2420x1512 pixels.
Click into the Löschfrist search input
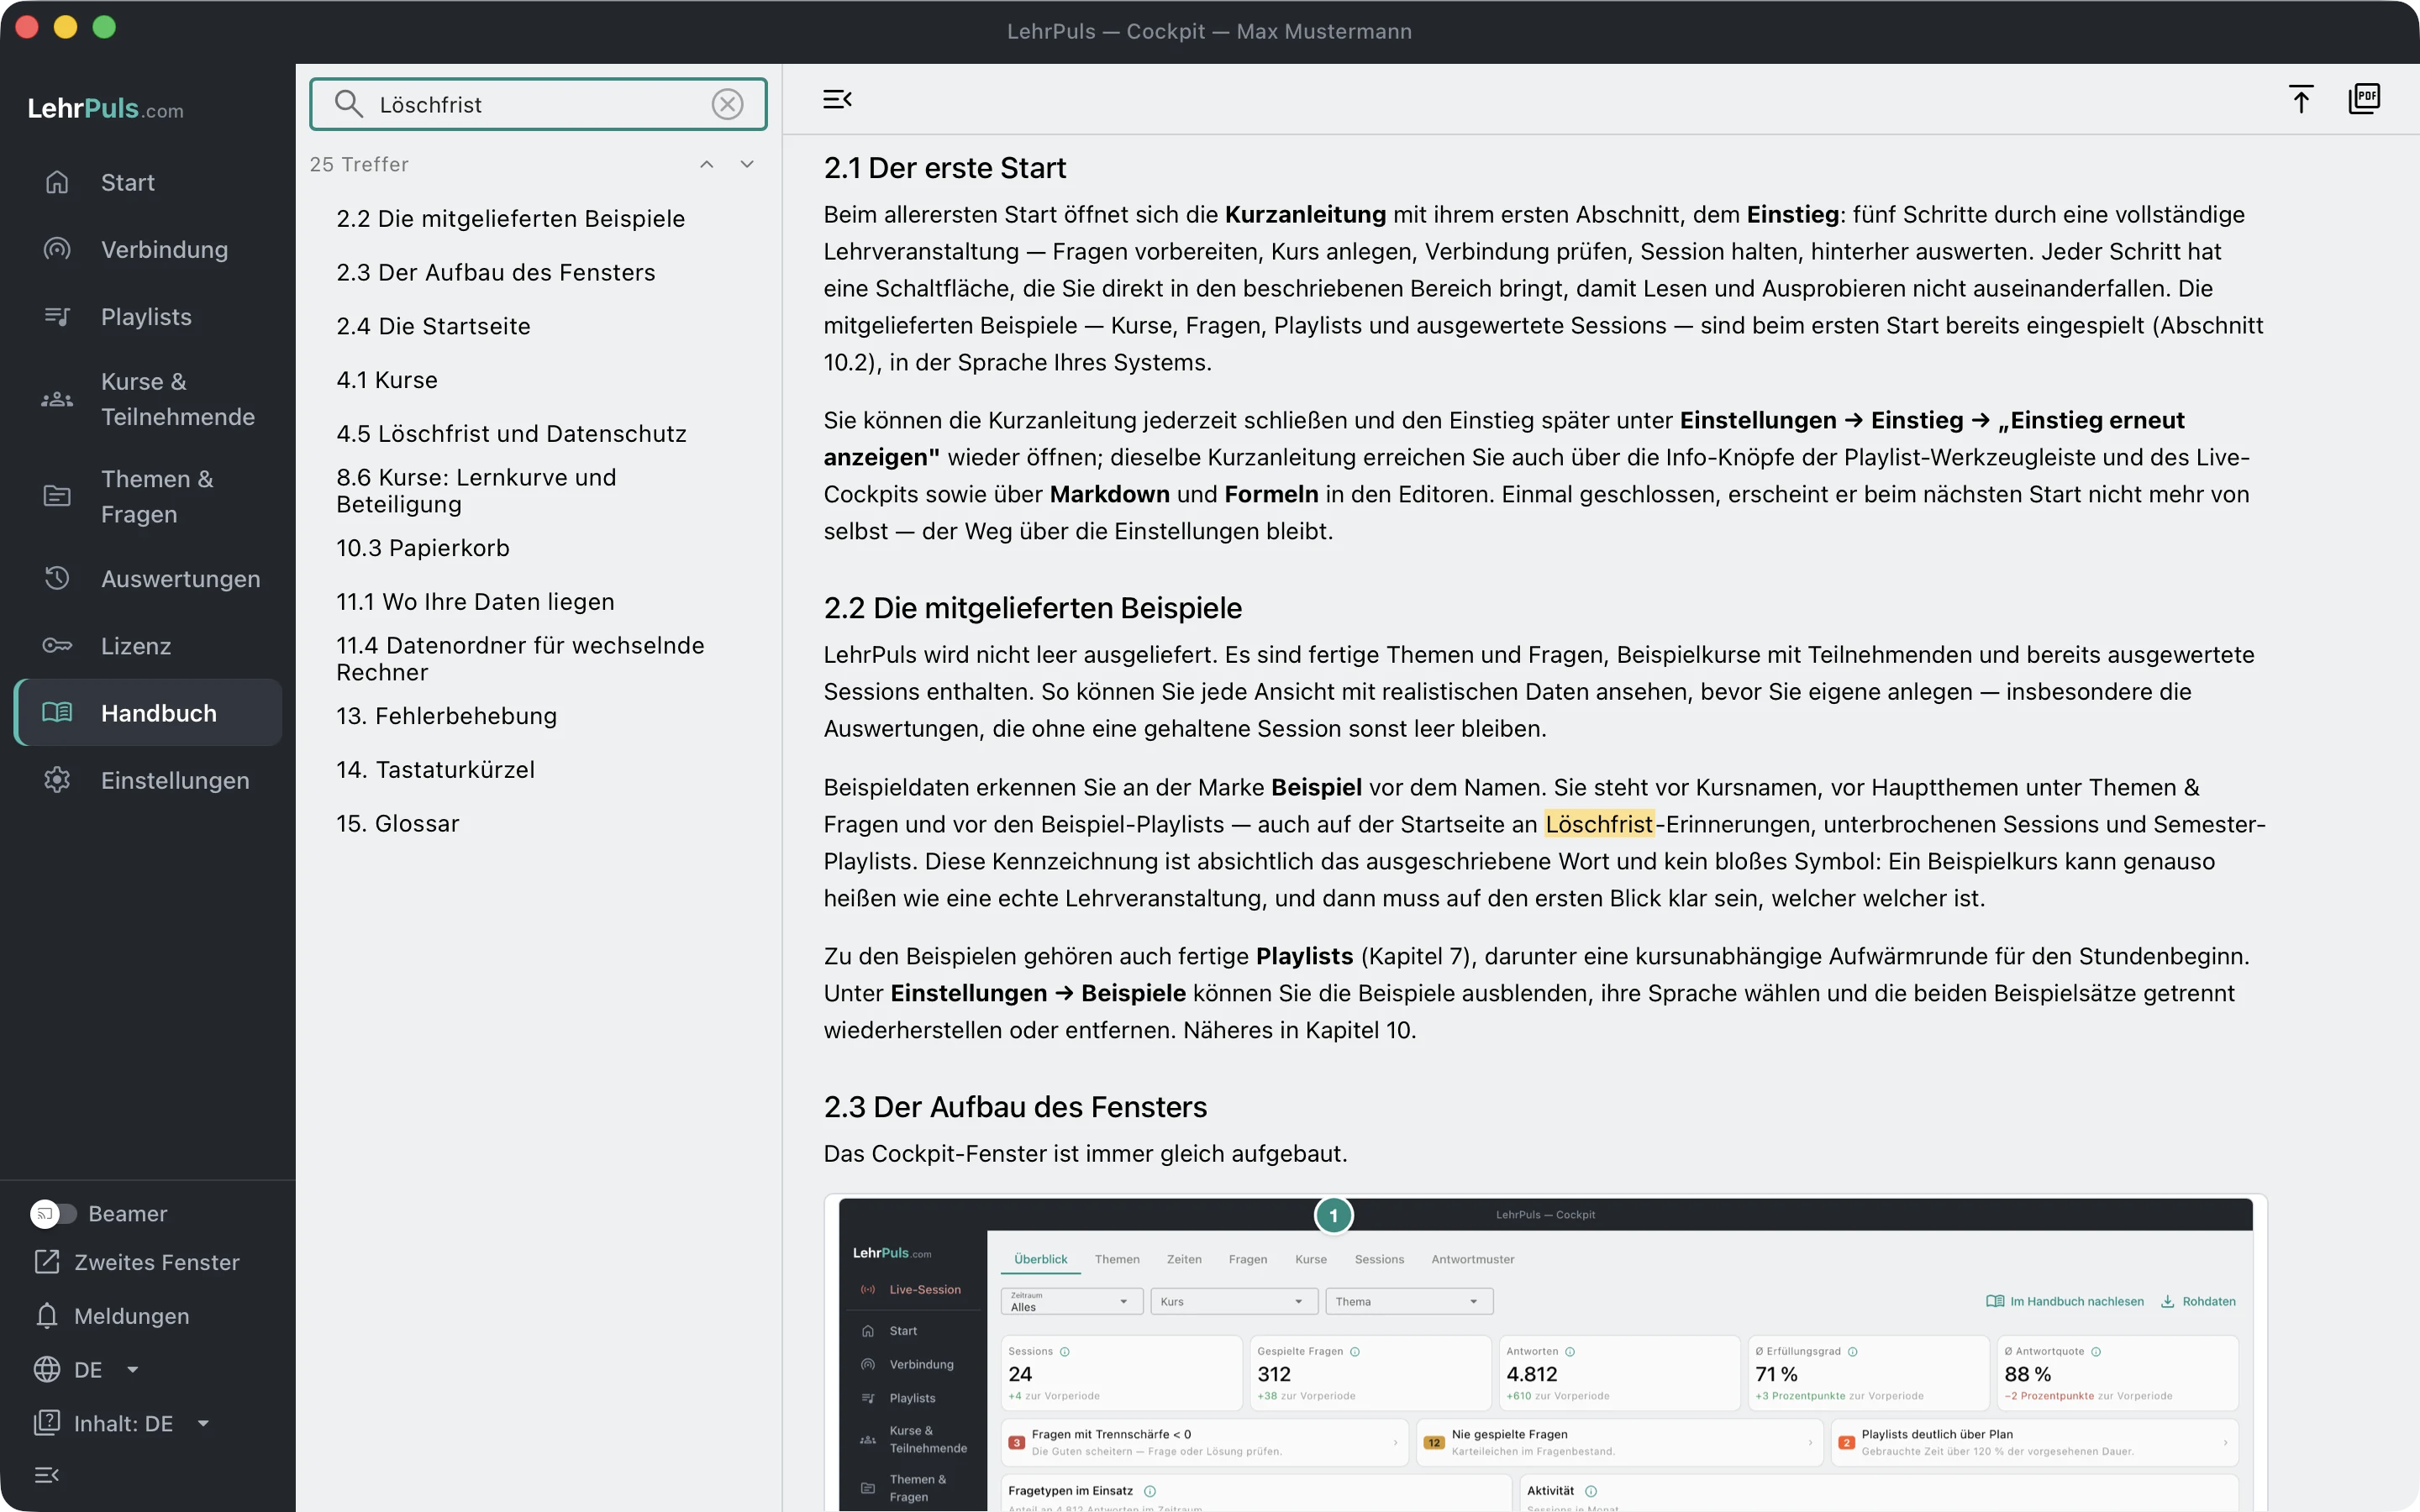click(538, 104)
